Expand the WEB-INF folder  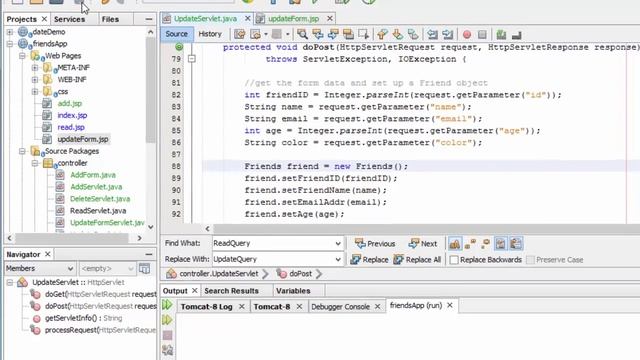pyautogui.click(x=35, y=80)
